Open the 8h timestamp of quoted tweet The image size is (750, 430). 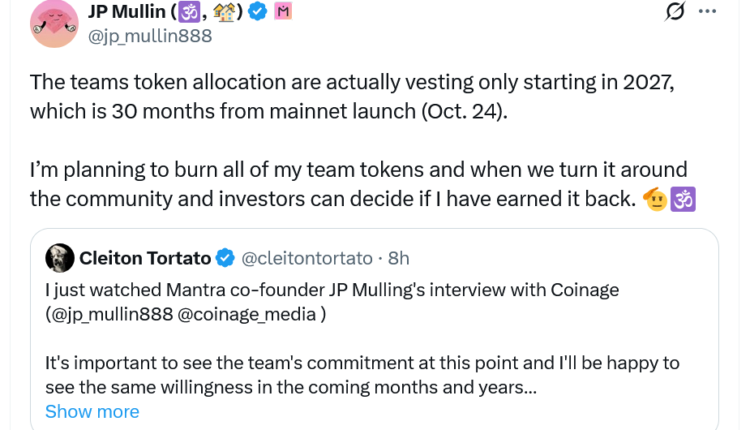(399, 258)
